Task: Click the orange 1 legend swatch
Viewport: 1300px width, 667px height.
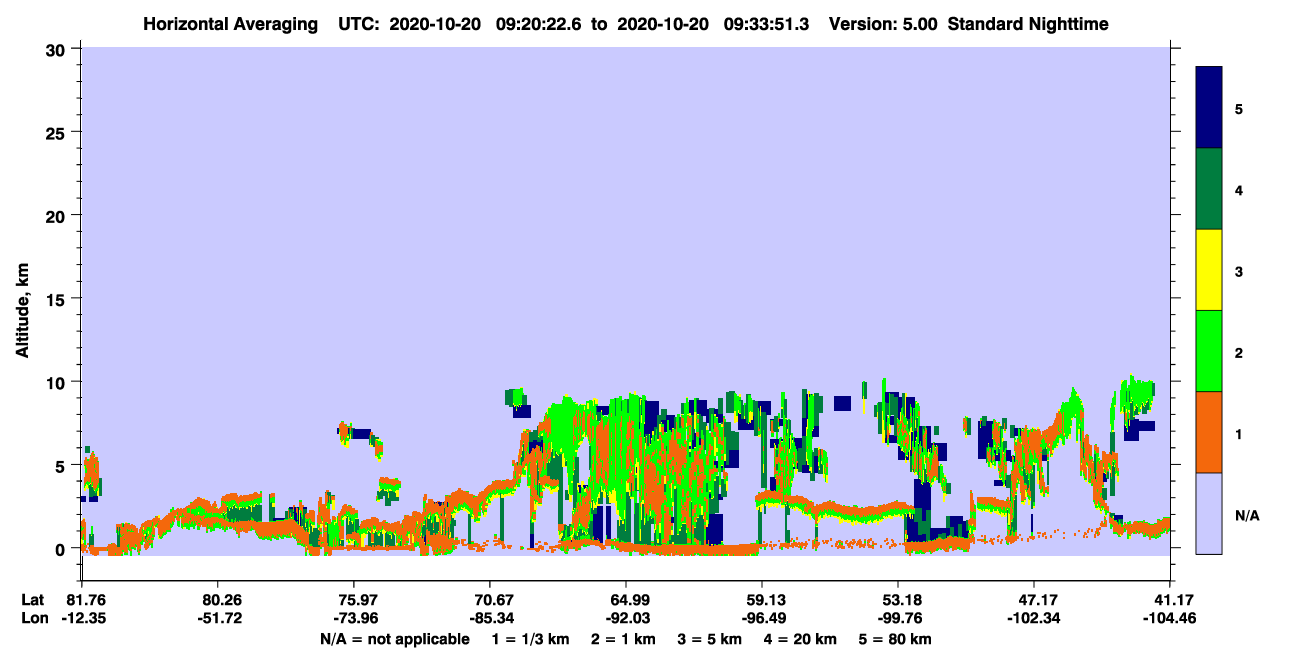Action: tap(1209, 432)
